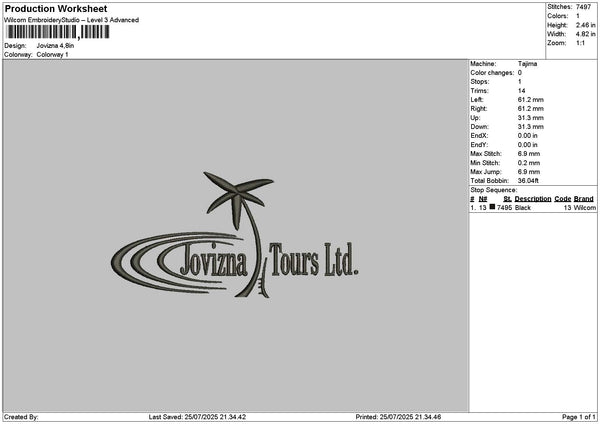The height and width of the screenshot is (424, 600).
Task: Click the Zoom value 1:1
Action: tap(580, 43)
